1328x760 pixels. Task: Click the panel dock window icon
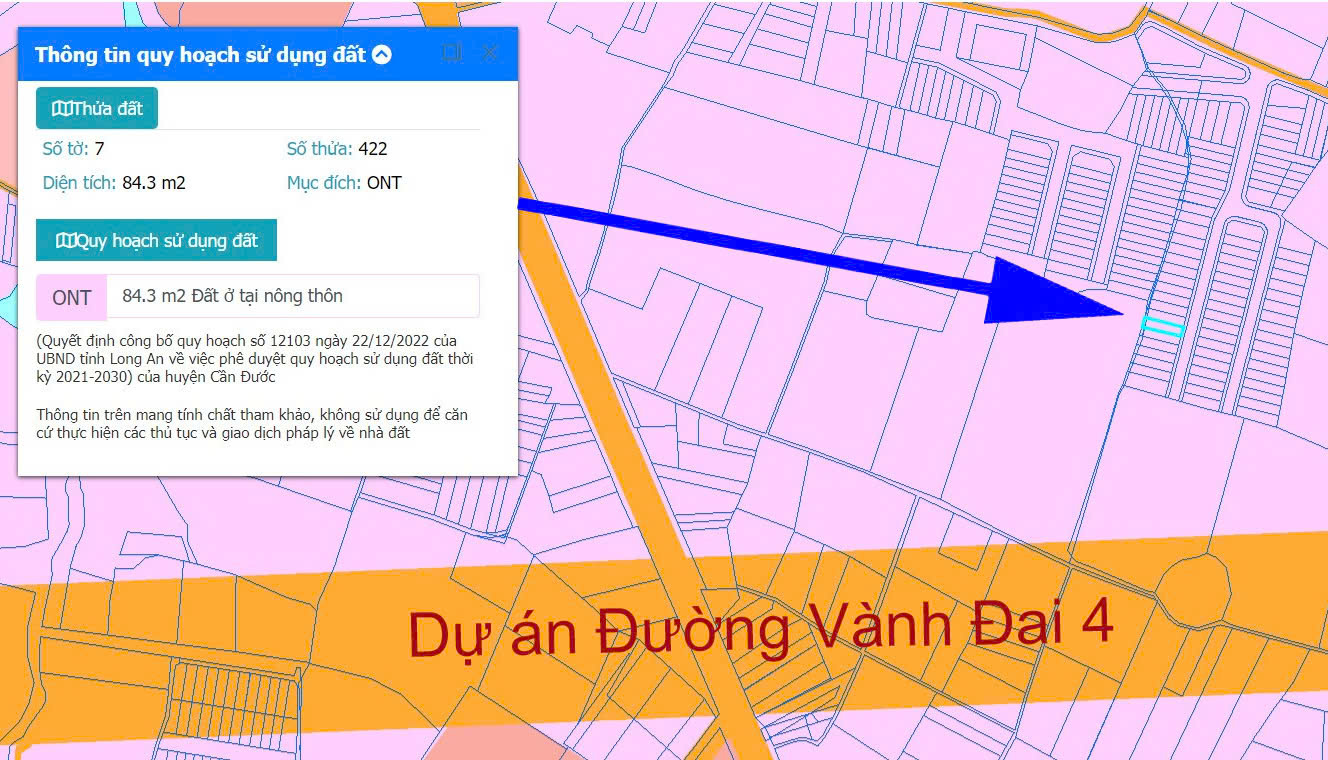[452, 53]
